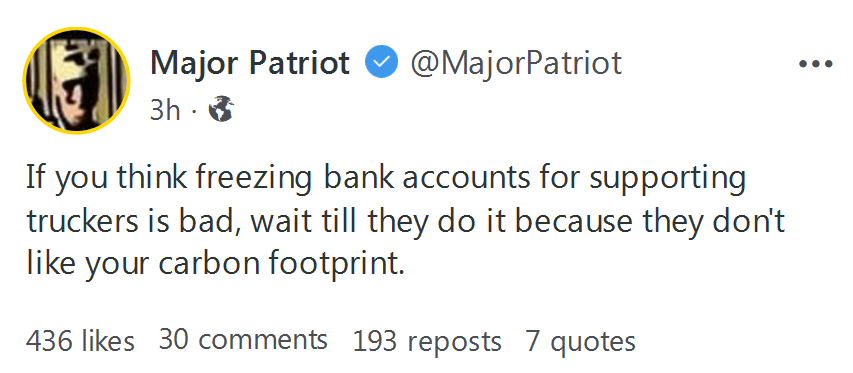This screenshot has height=373, width=853.
Task: Click the post line starting 'truckers is bad'
Action: (405, 222)
